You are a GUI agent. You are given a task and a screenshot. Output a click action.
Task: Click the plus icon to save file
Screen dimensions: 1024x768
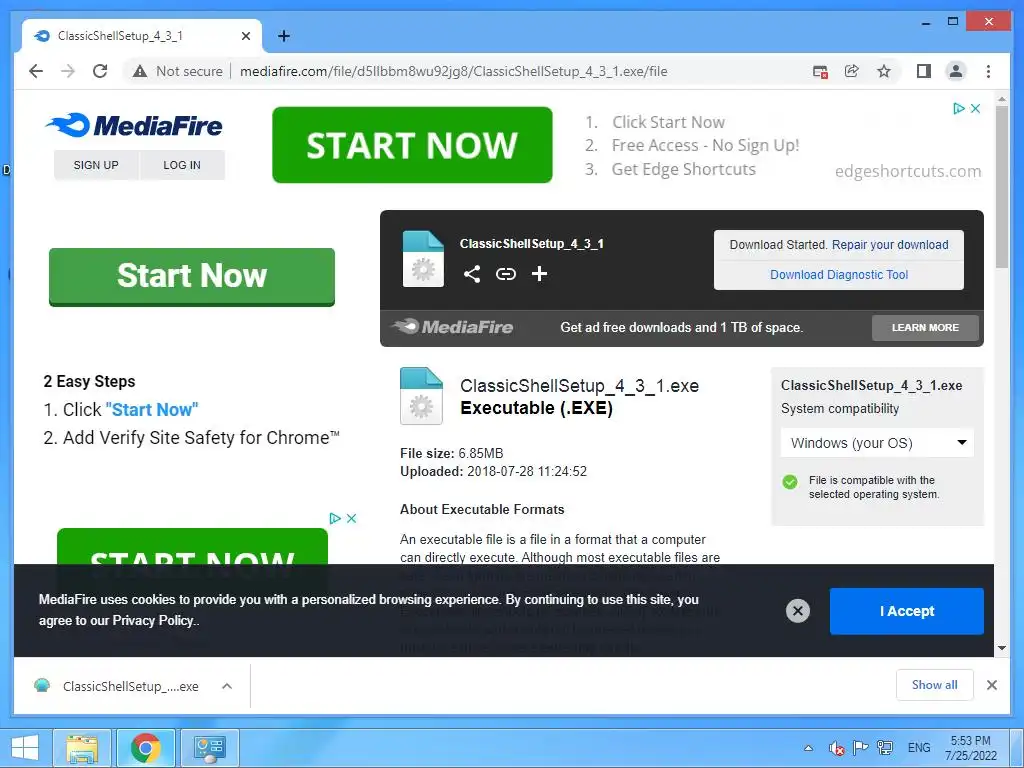point(539,274)
